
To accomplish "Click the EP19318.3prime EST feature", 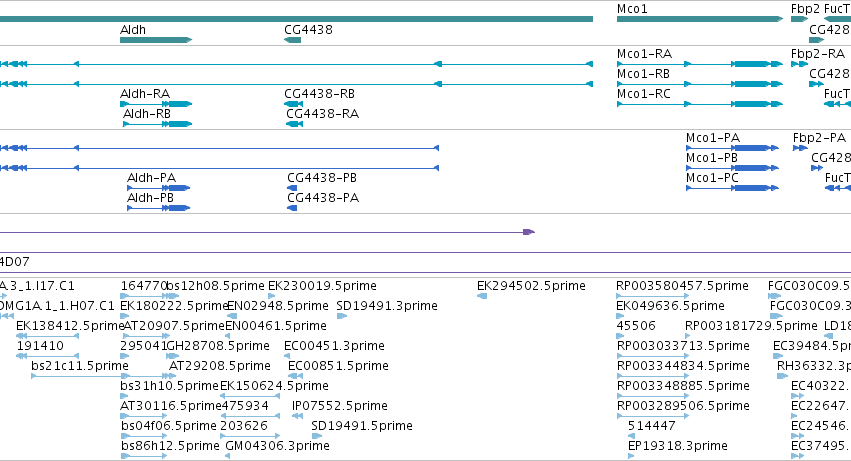I will coord(631,456).
